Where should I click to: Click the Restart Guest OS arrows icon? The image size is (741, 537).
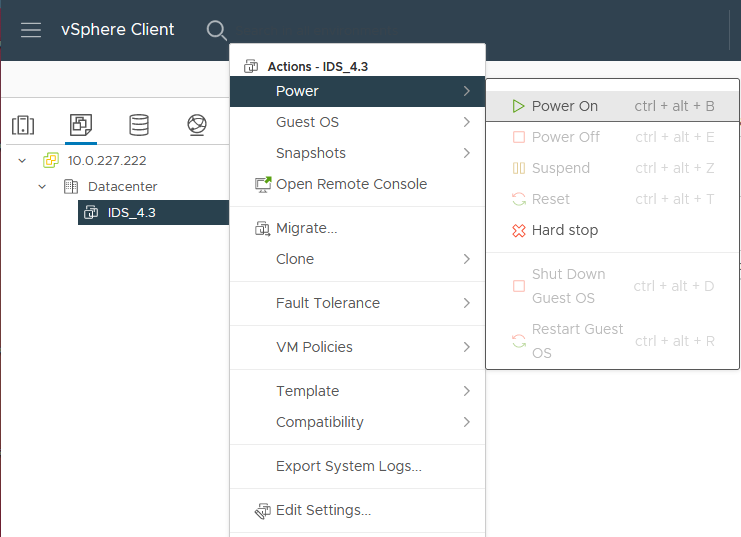pos(519,341)
